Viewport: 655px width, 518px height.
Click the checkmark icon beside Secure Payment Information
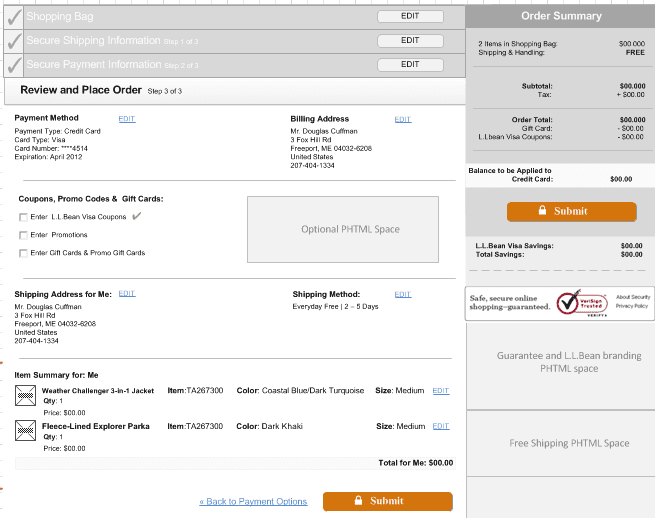[14, 65]
